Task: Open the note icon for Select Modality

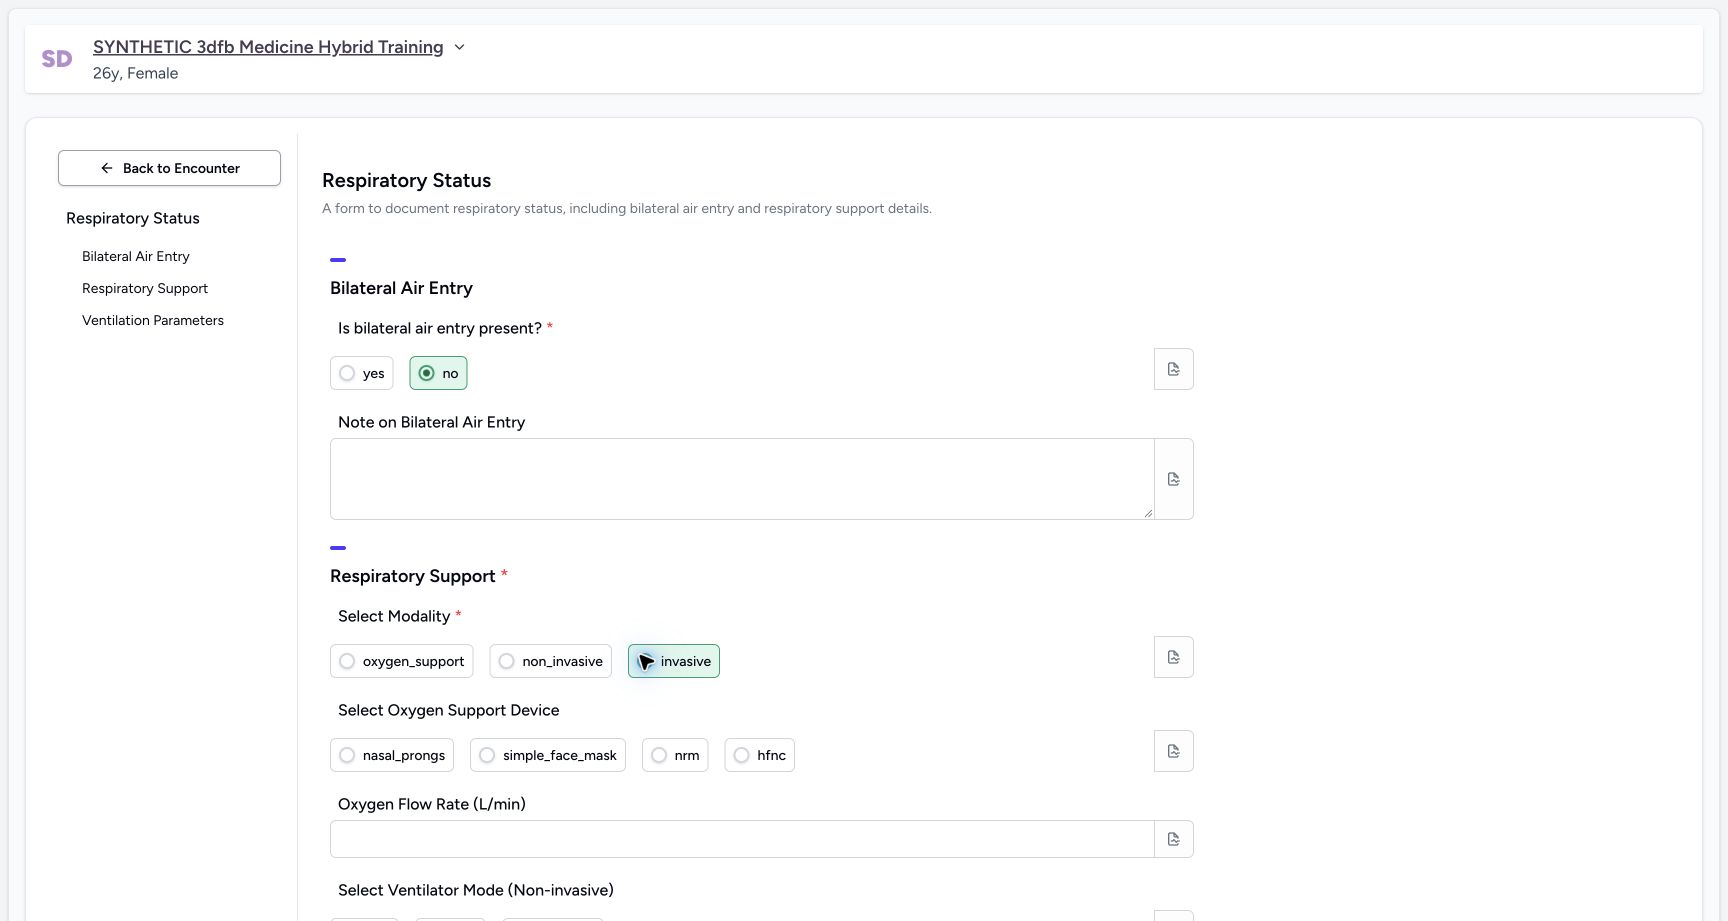Action: (1173, 657)
